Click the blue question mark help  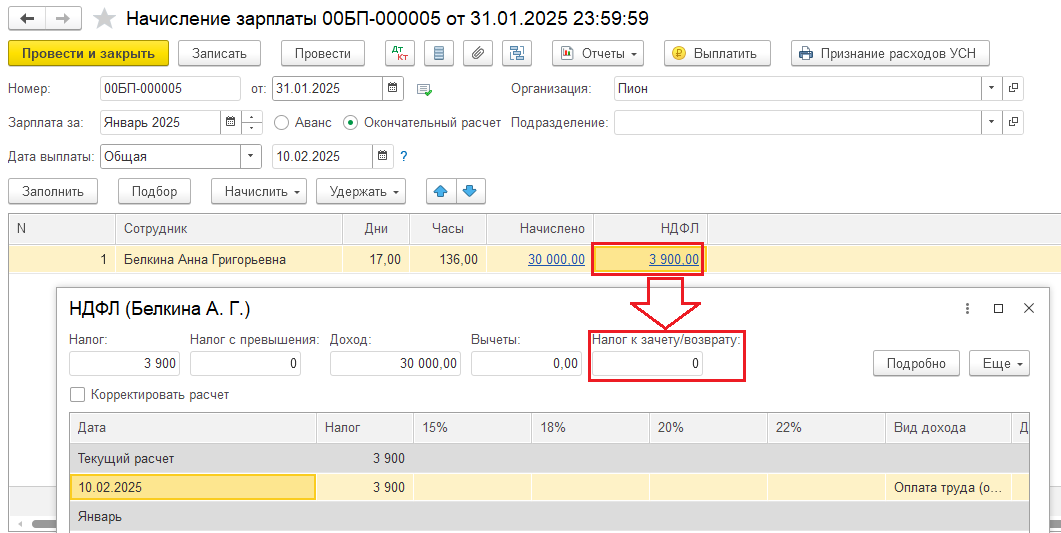click(x=404, y=156)
